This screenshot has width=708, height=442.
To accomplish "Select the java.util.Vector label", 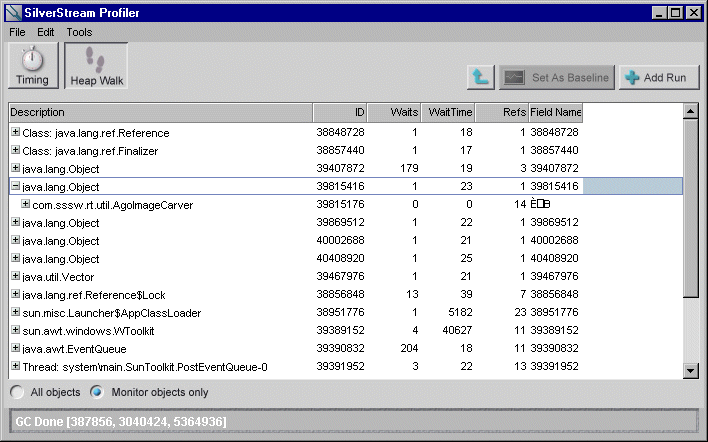I will point(58,277).
